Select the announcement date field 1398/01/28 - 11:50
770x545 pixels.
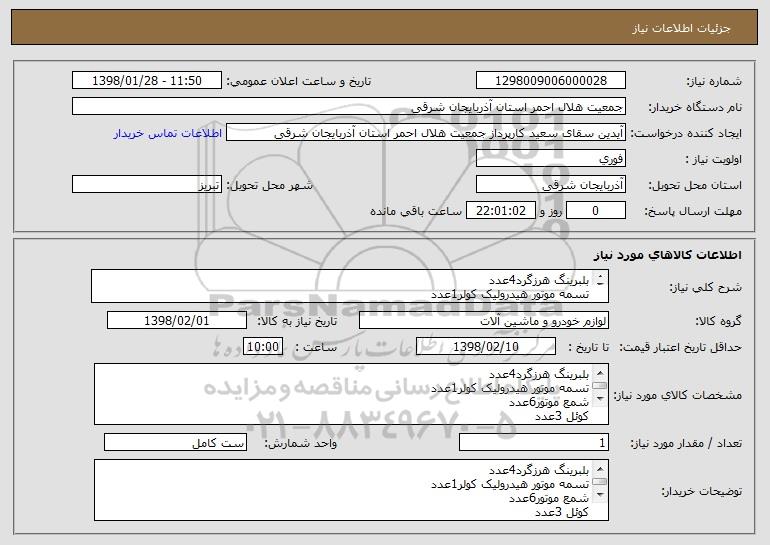pos(147,80)
